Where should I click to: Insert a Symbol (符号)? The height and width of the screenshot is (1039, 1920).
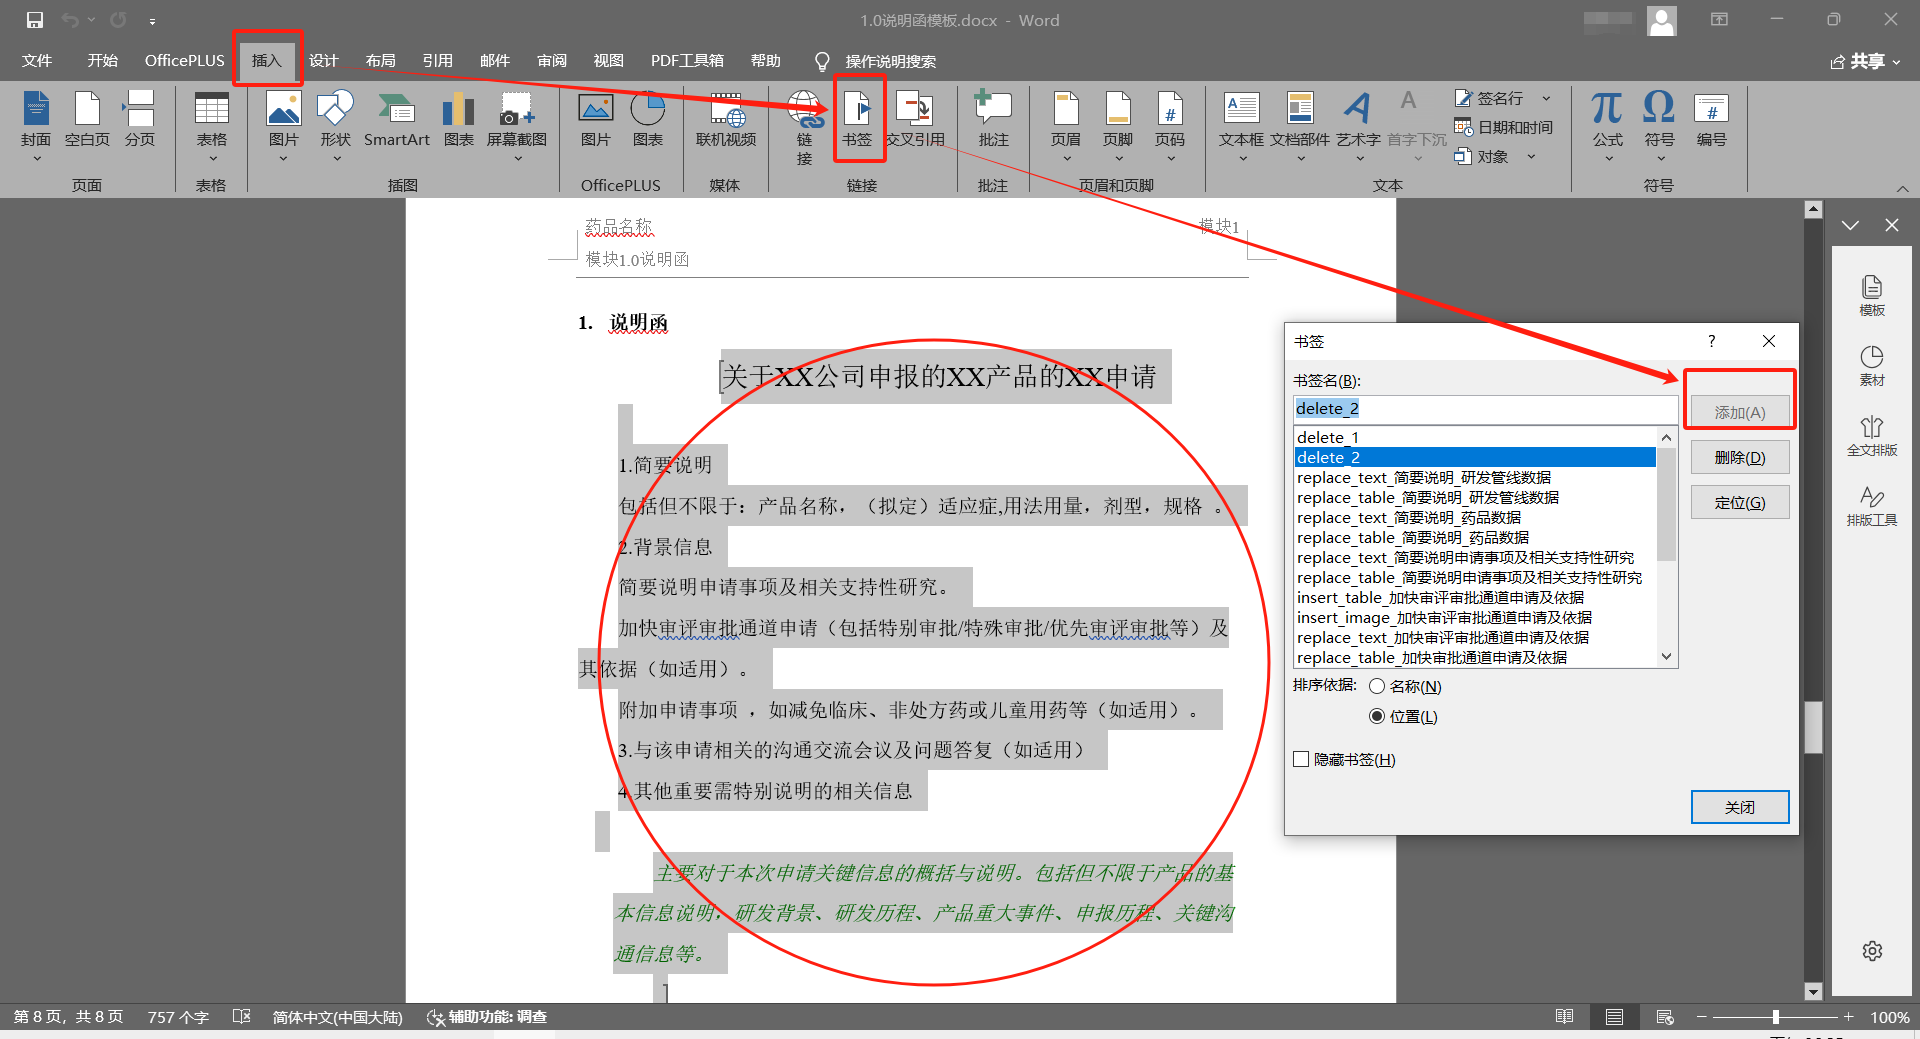tap(1660, 125)
